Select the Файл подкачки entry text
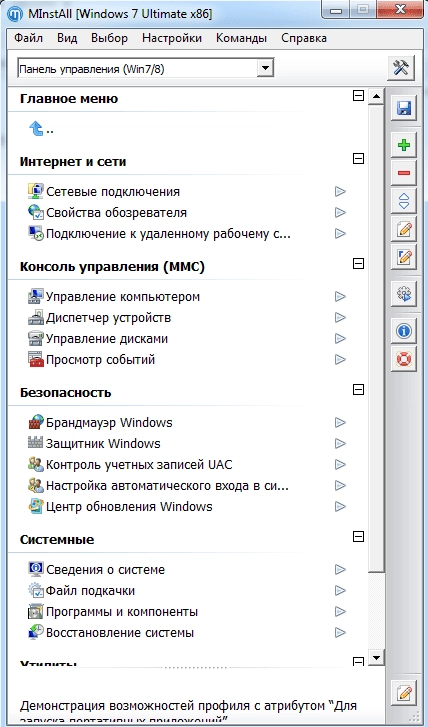Screen dimensions: 428x727 (90, 591)
